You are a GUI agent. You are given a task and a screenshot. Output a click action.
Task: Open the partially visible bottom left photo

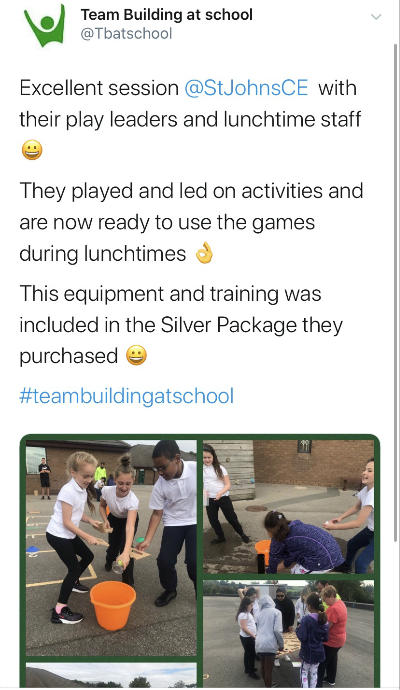(111, 675)
